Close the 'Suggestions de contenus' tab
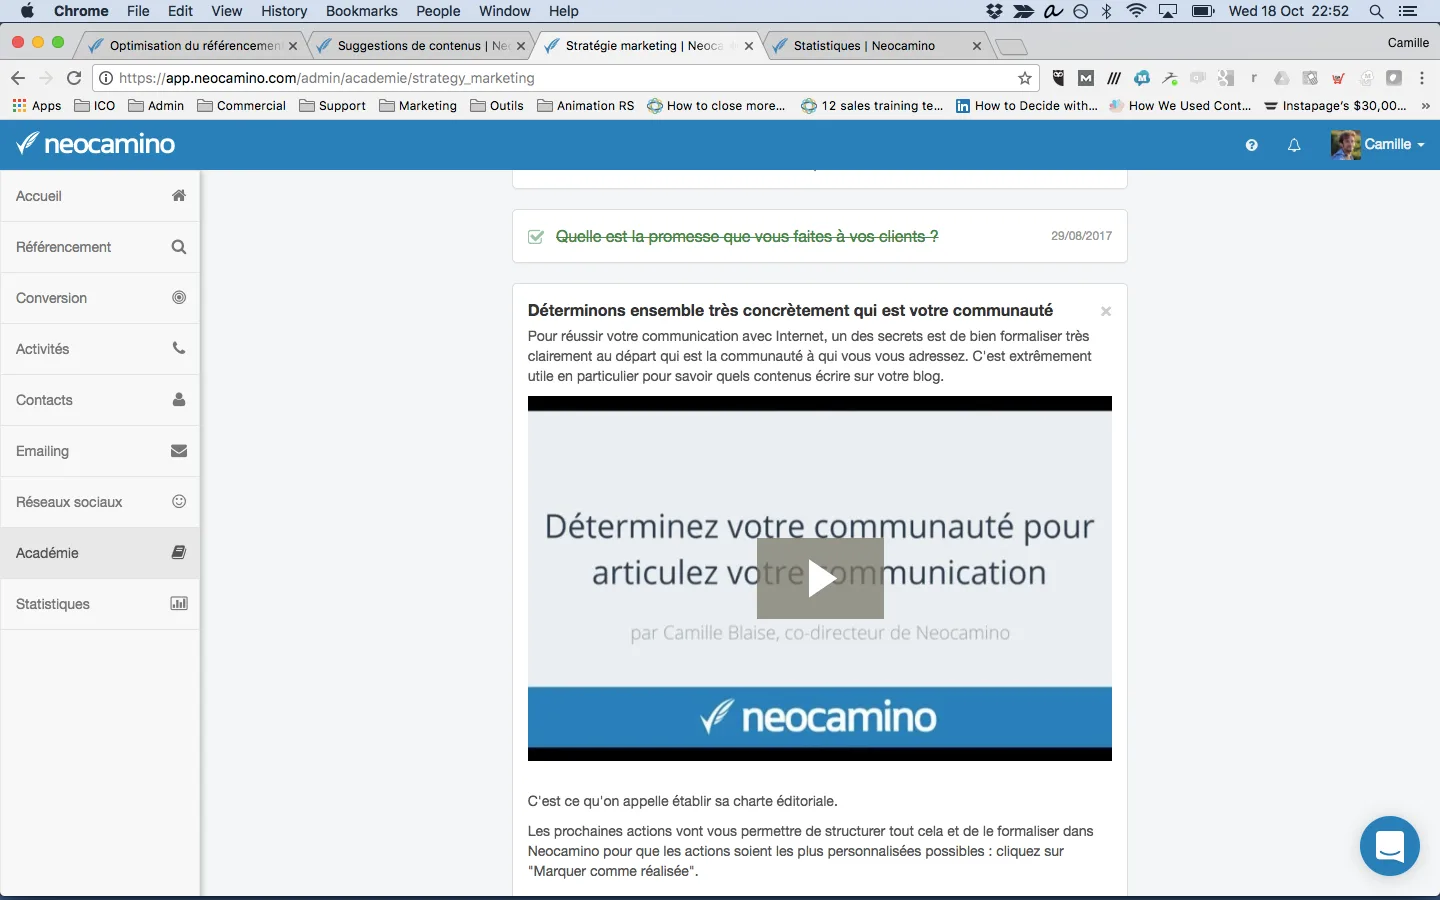This screenshot has width=1440, height=900. (521, 46)
